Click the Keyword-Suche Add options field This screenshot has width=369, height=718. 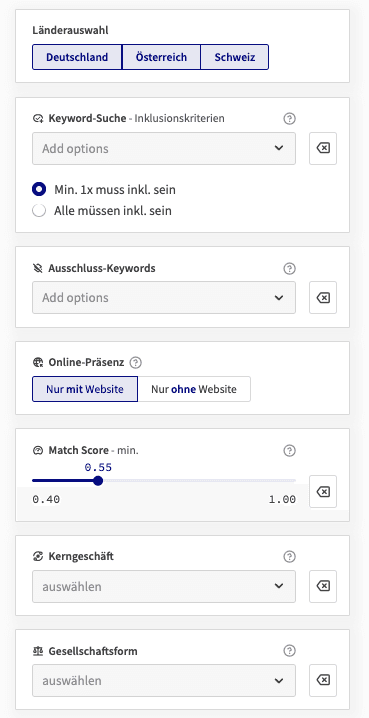coord(164,148)
